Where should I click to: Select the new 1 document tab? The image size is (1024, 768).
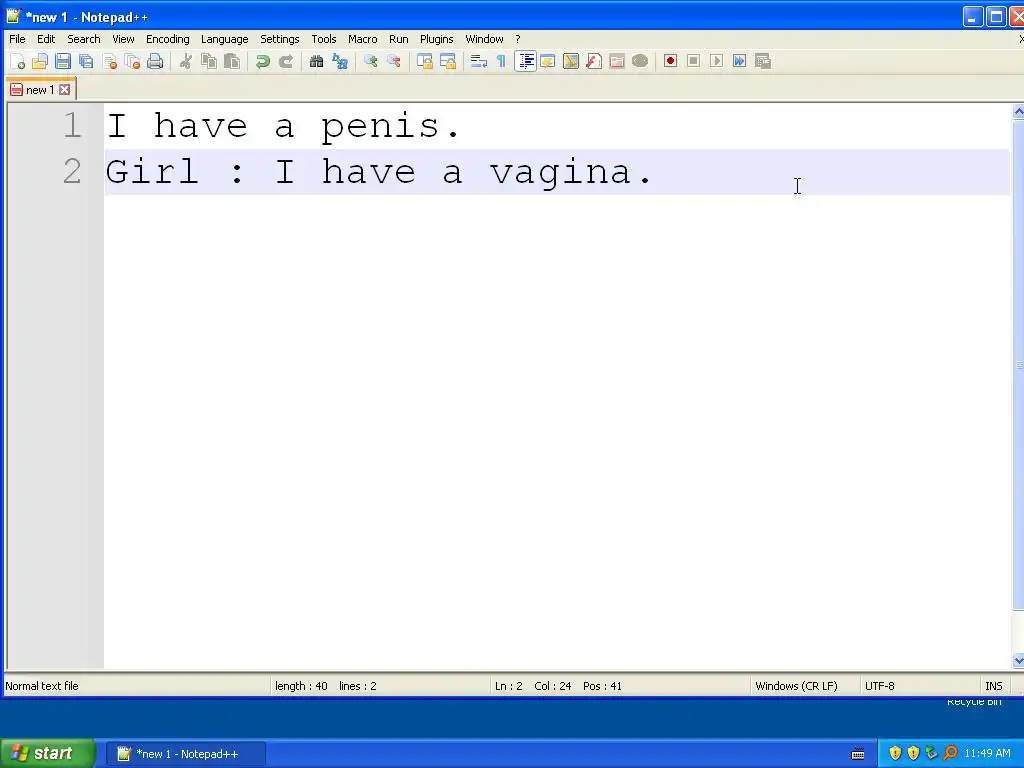pyautogui.click(x=41, y=89)
